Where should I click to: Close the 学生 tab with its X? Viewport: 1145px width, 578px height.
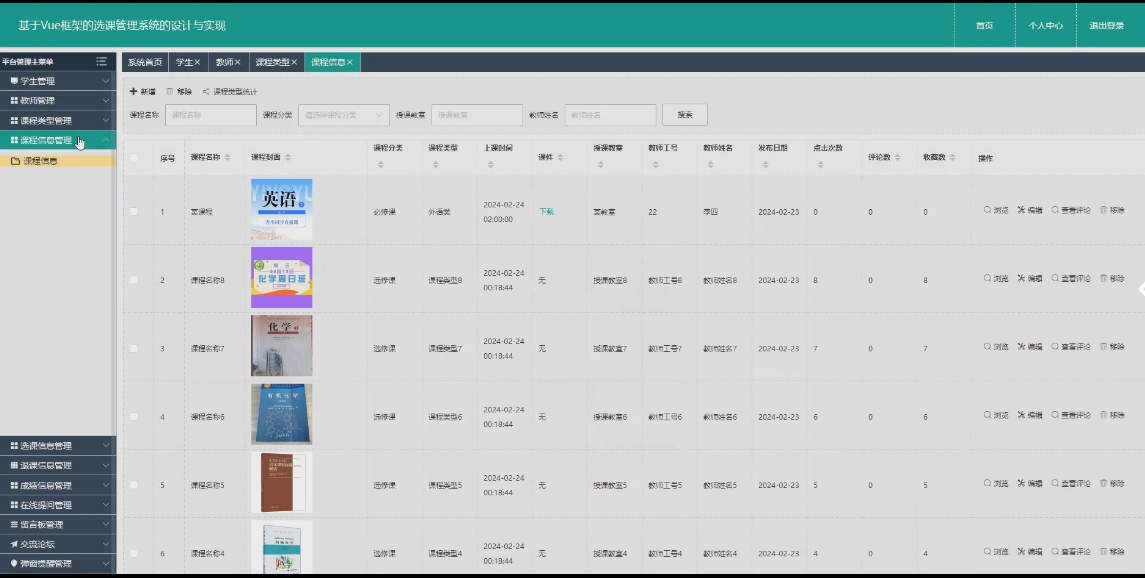197,62
